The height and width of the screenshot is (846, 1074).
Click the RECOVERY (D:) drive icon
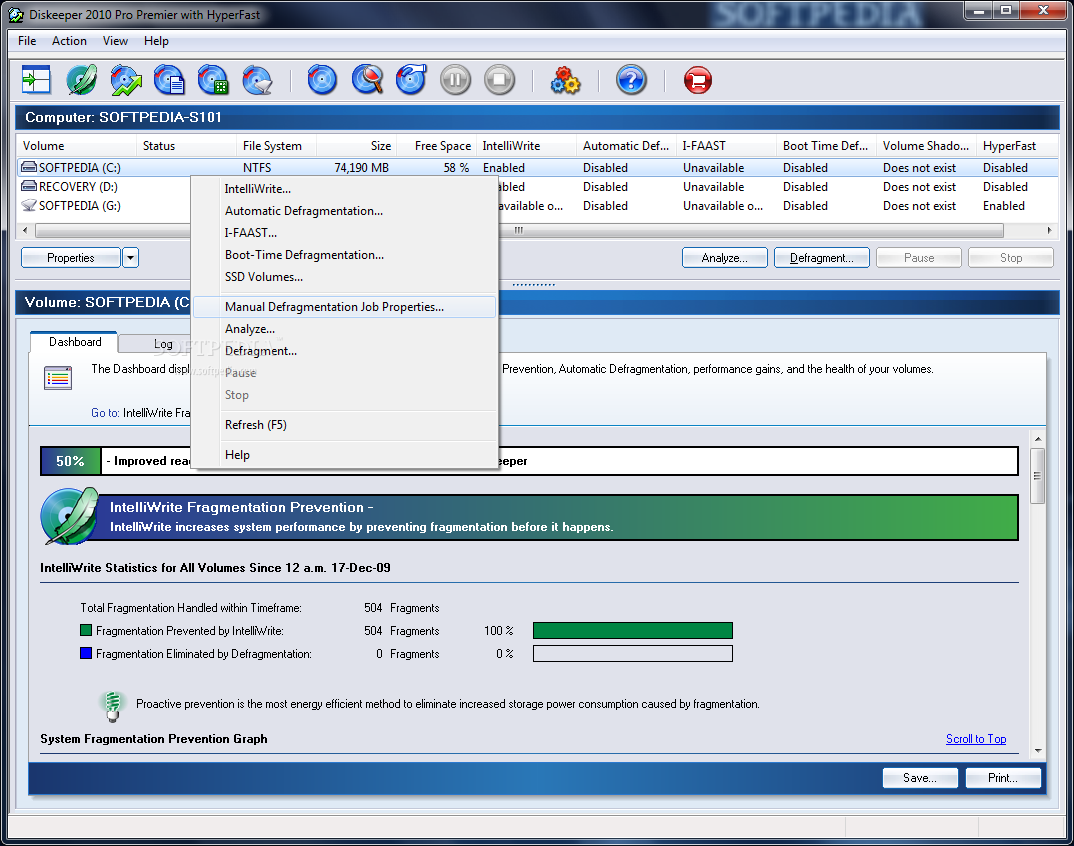(29, 186)
